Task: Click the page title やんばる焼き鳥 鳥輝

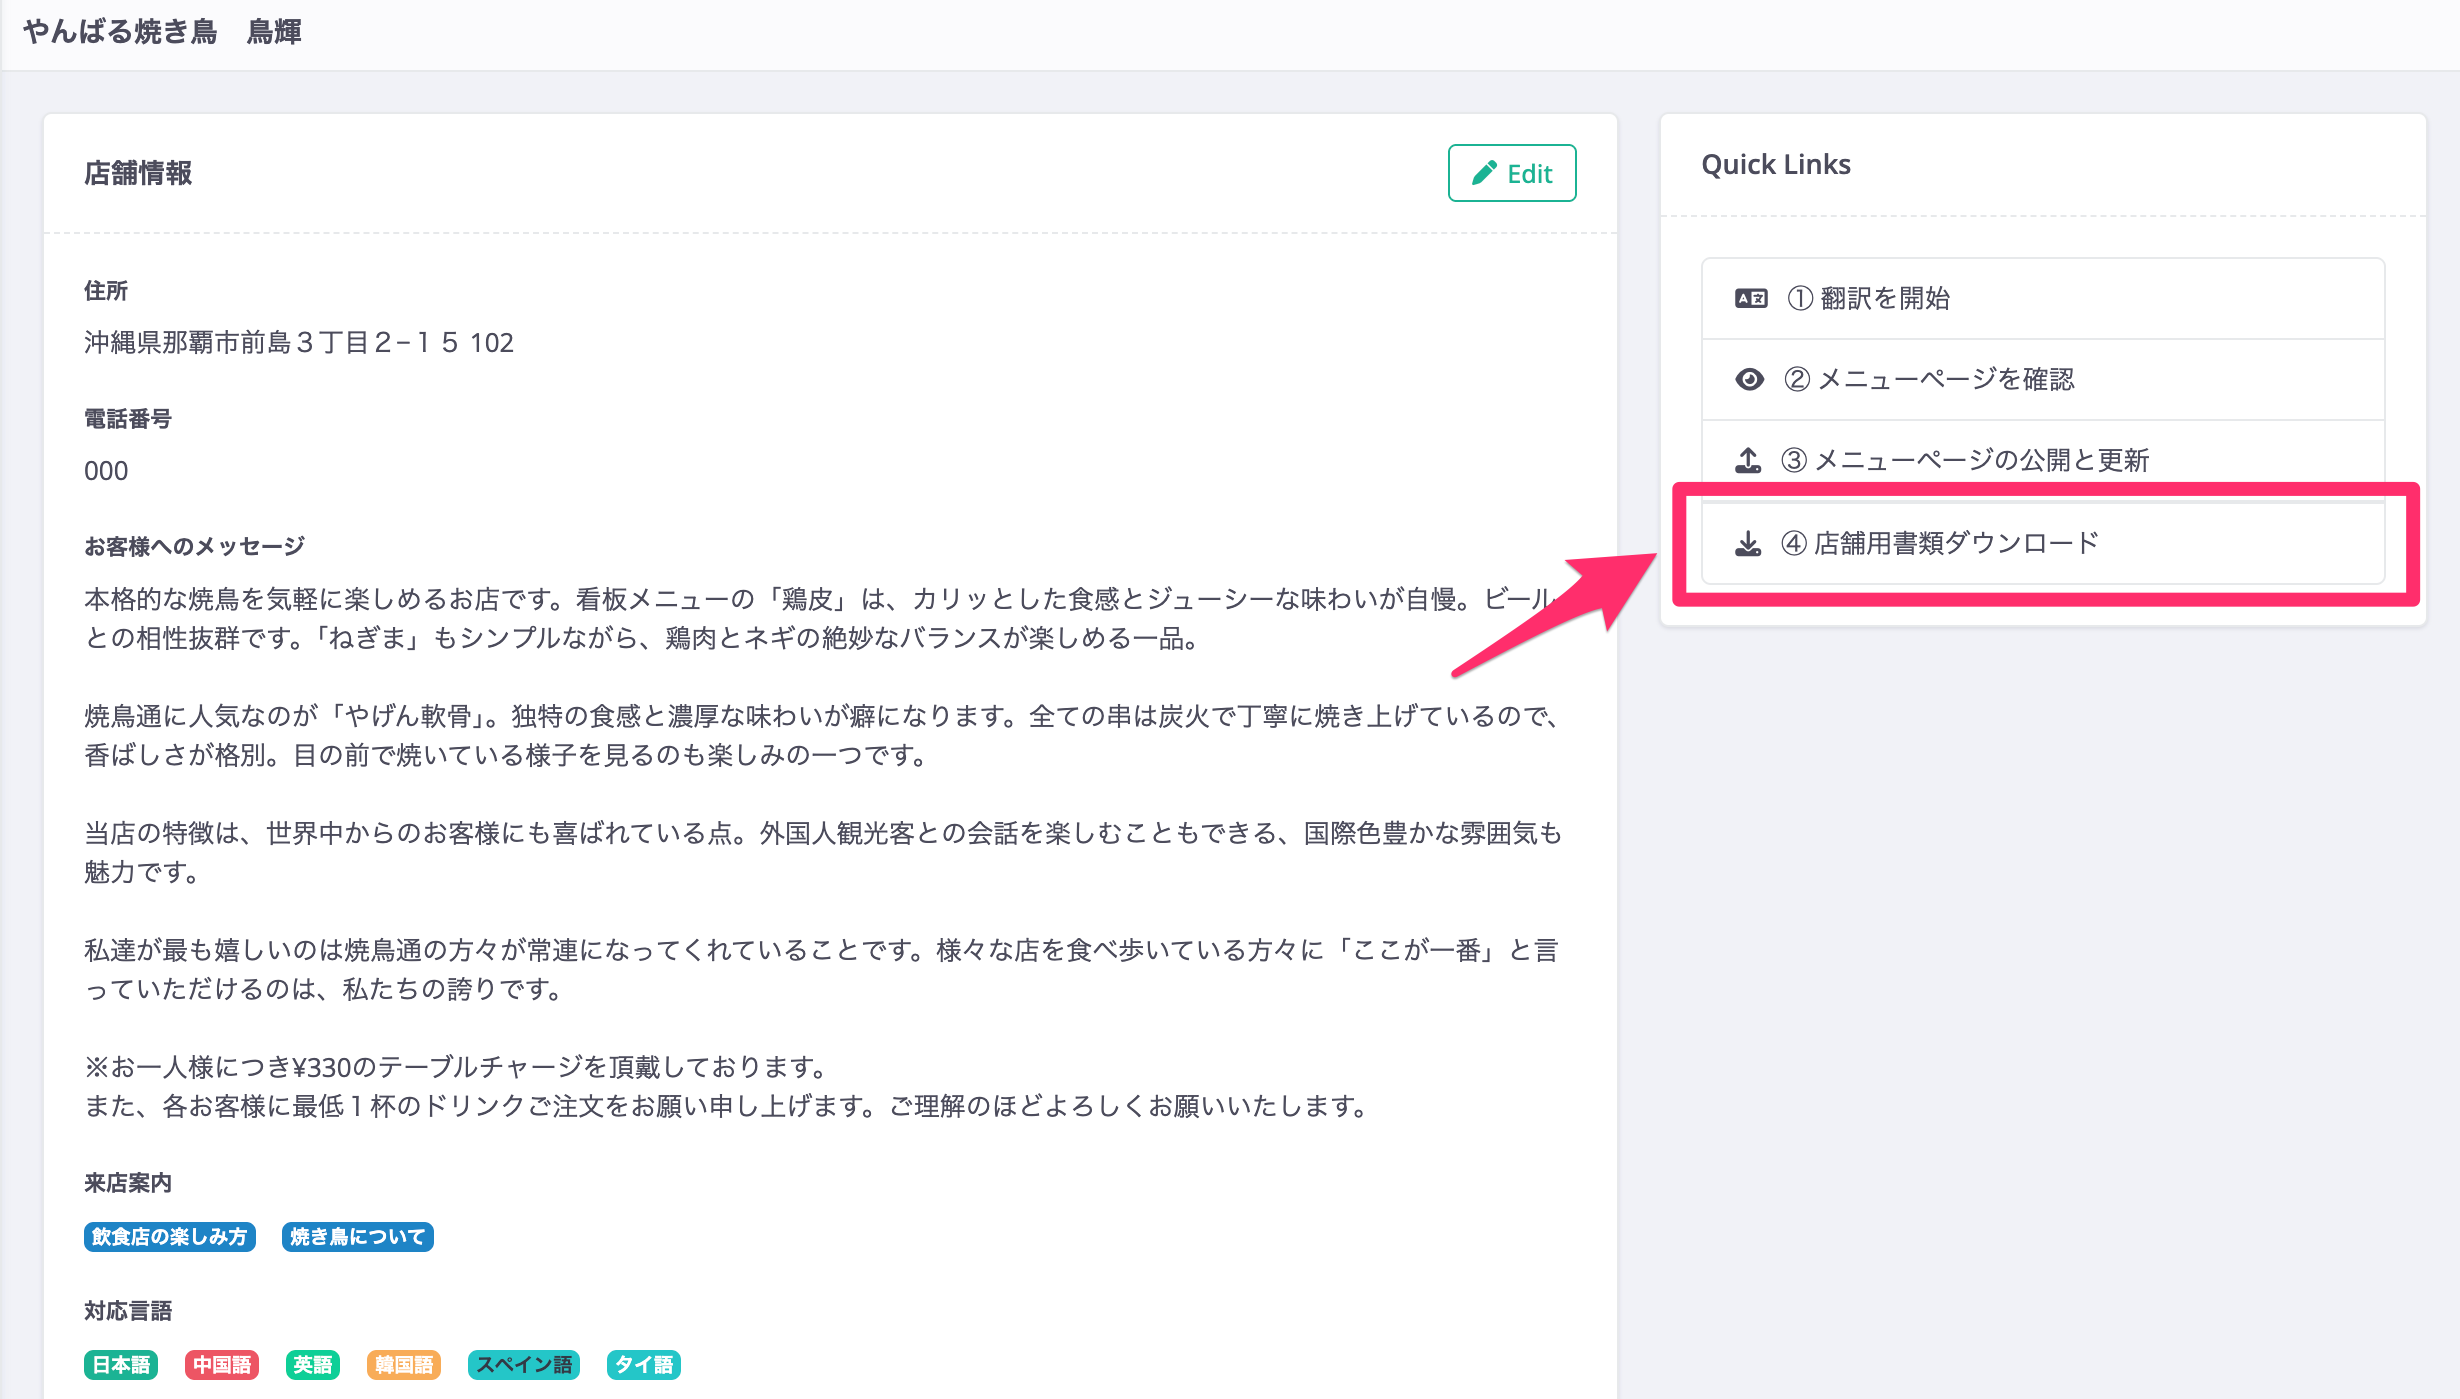Action: 162,32
